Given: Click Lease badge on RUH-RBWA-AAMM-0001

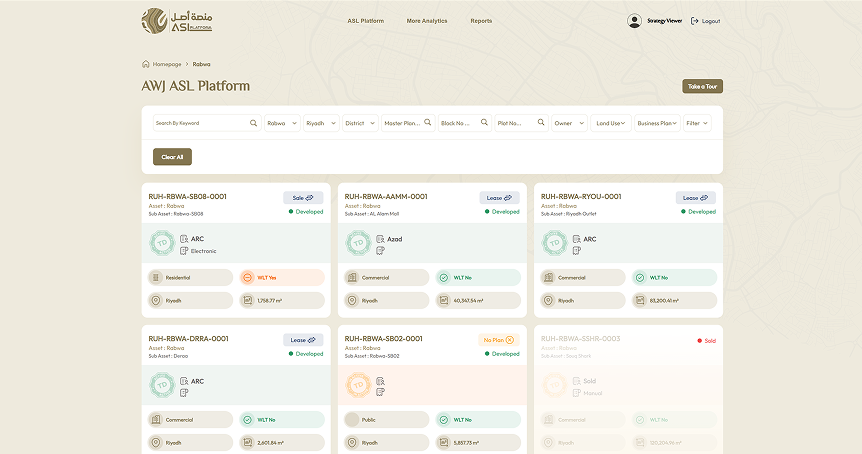Looking at the screenshot, I should click(499, 198).
